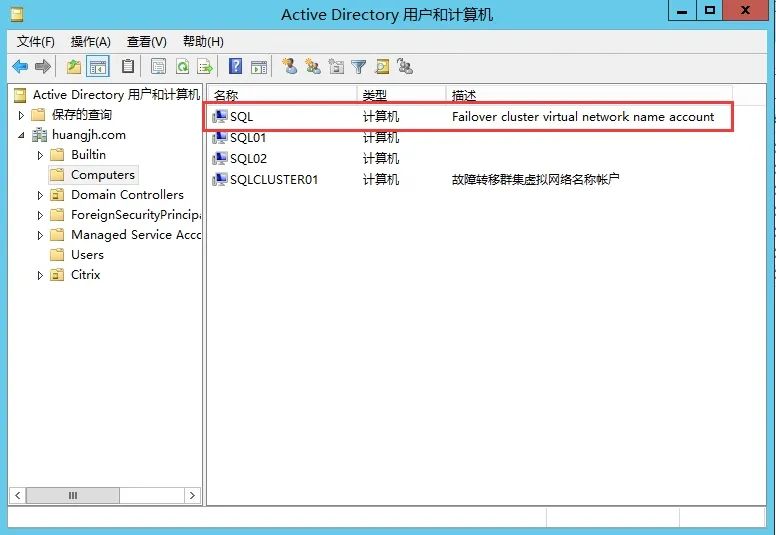The height and width of the screenshot is (535, 776).
Task: Click the tree pane scroll right arrow
Action: tap(192, 495)
